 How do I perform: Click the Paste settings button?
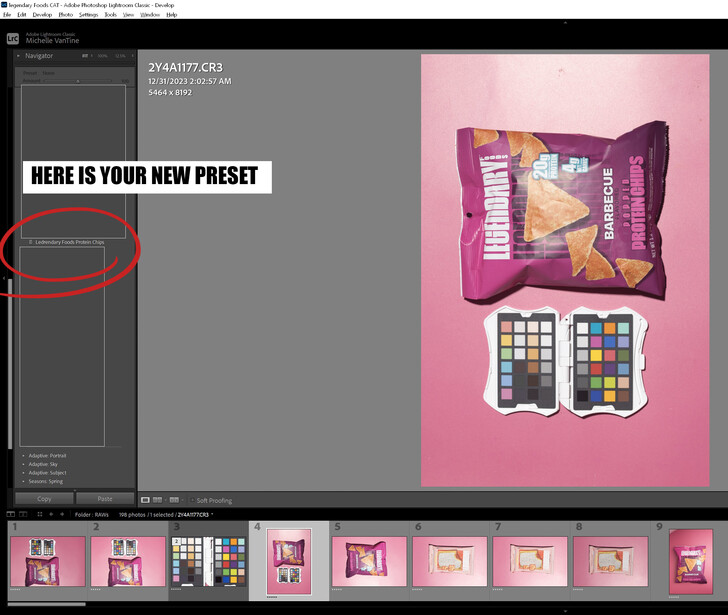(x=105, y=499)
